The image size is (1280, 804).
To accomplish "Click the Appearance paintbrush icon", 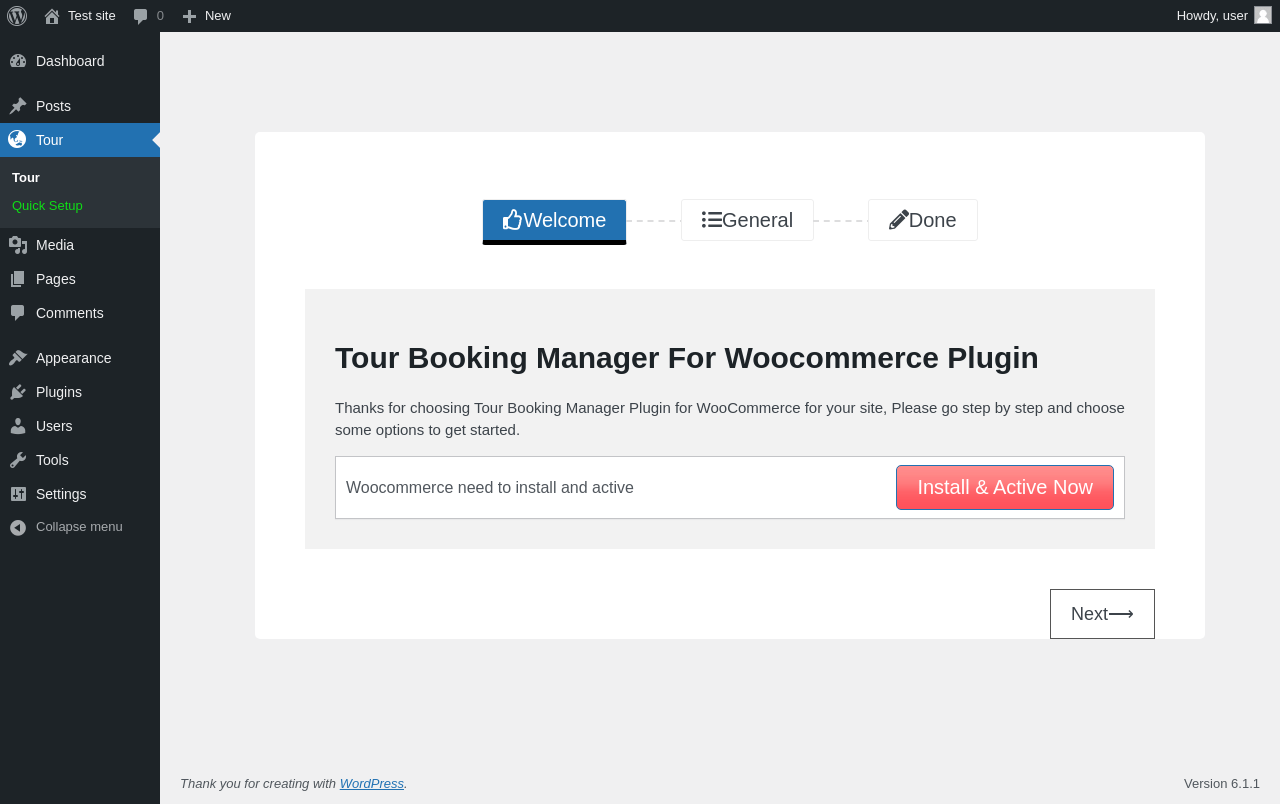I will pos(18,358).
